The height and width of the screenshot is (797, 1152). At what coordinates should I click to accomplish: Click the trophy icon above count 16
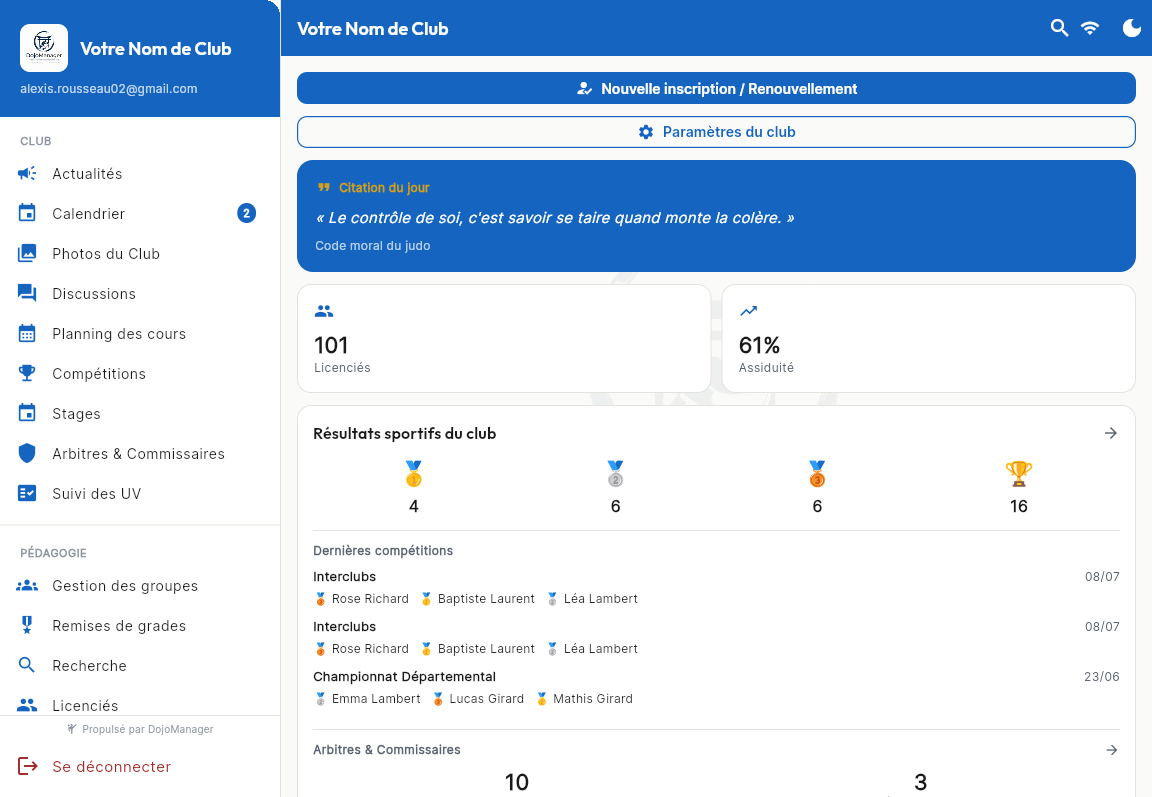tap(1018, 474)
